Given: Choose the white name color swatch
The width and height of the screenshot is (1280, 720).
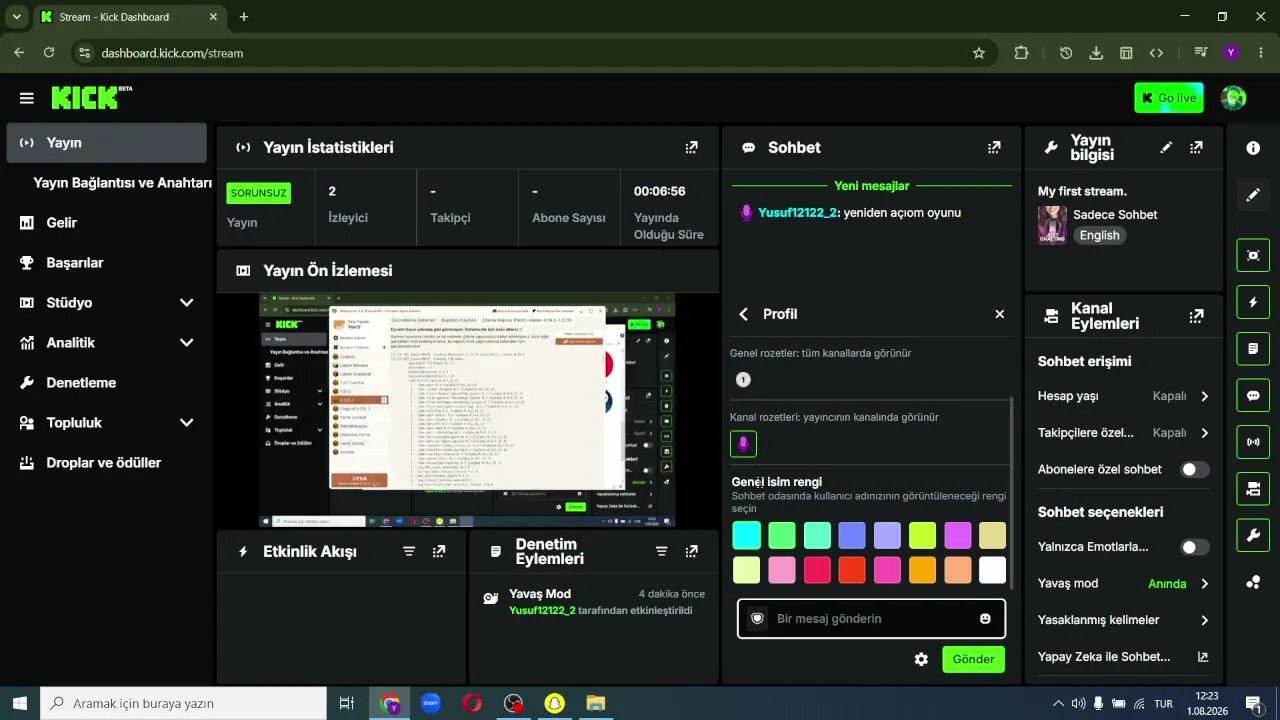Looking at the screenshot, I should pyautogui.click(x=992, y=570).
